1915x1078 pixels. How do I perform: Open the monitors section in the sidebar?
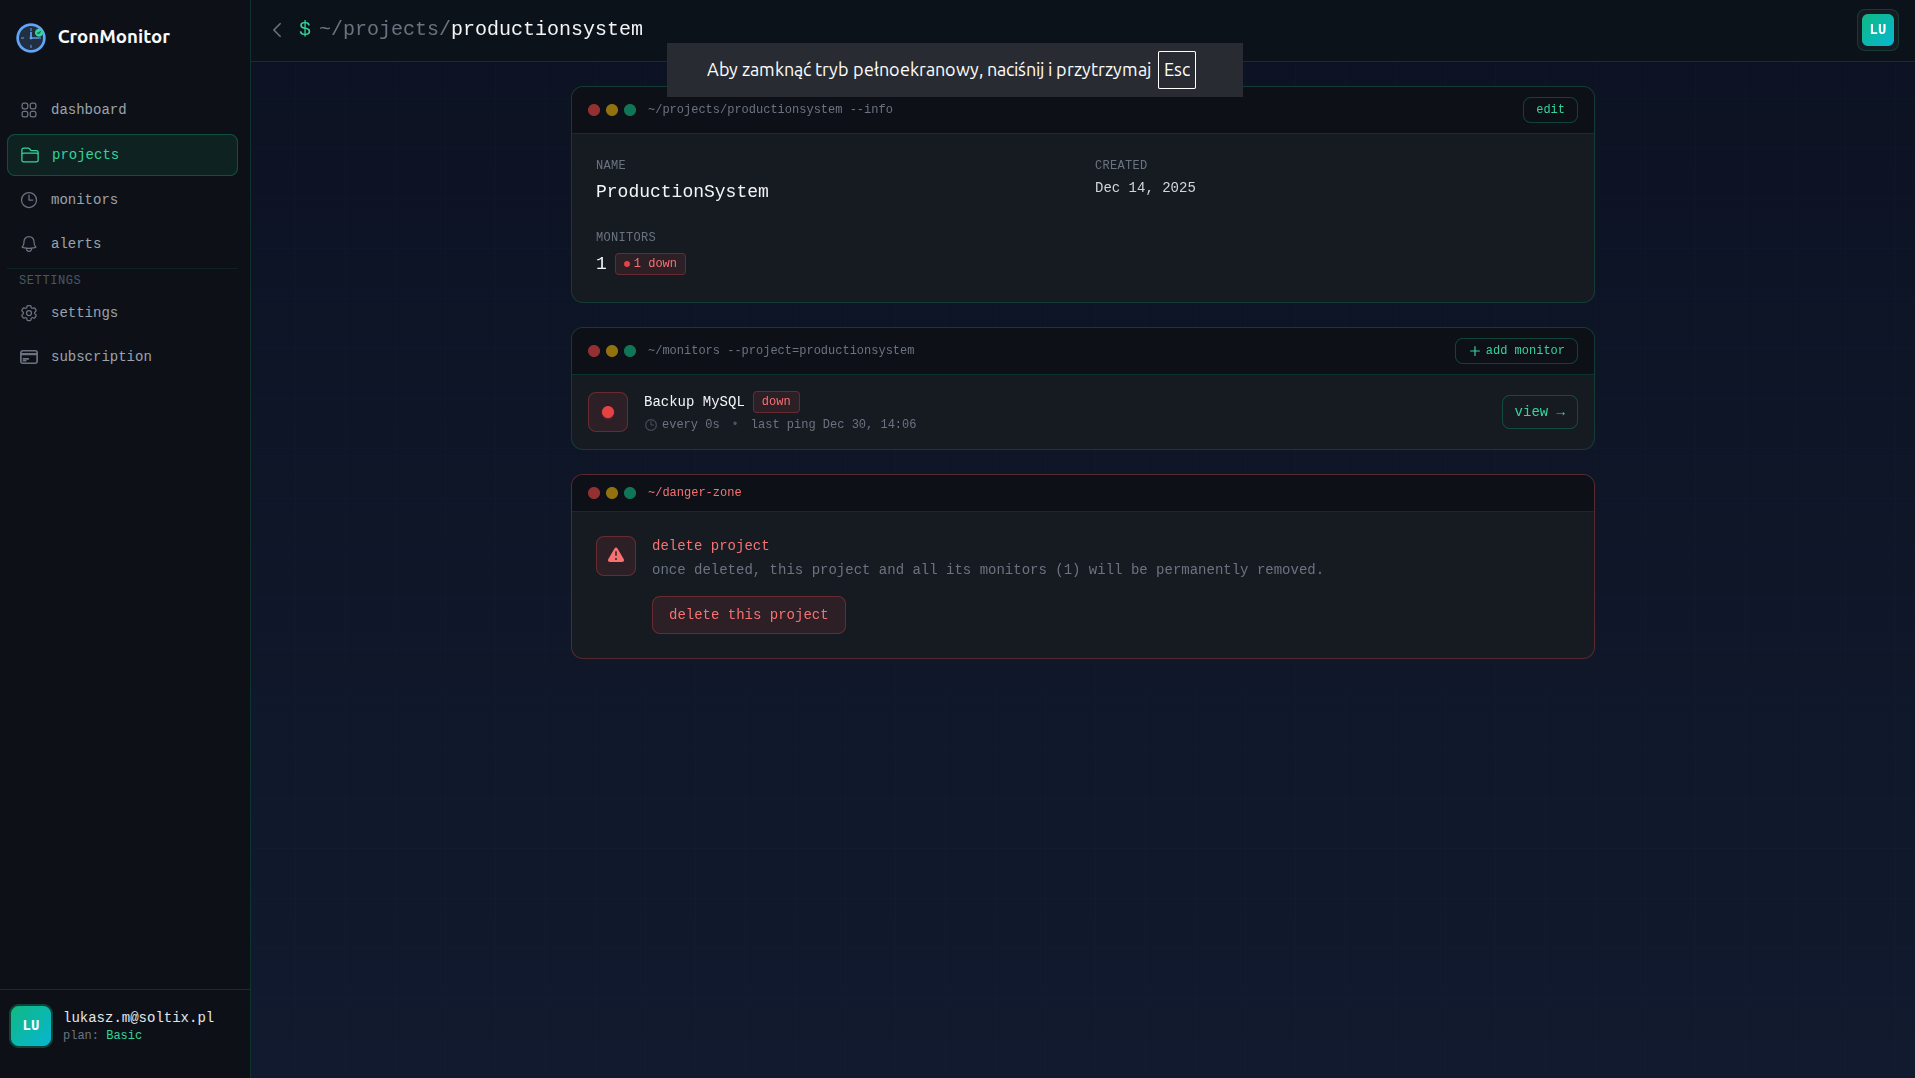[84, 199]
